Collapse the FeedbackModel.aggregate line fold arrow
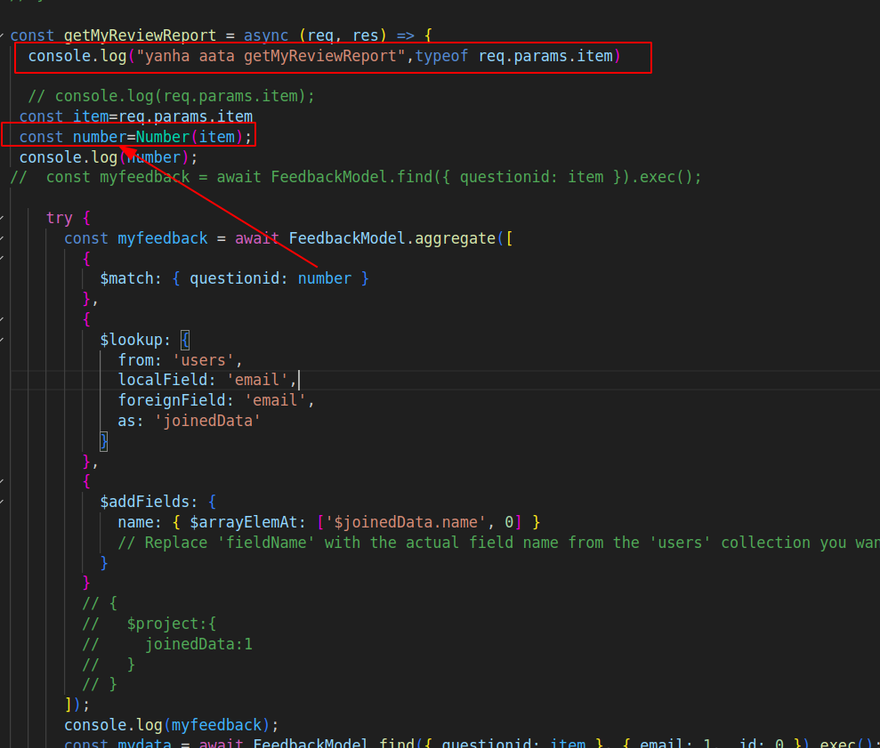This screenshot has width=880, height=748. (x=3, y=238)
